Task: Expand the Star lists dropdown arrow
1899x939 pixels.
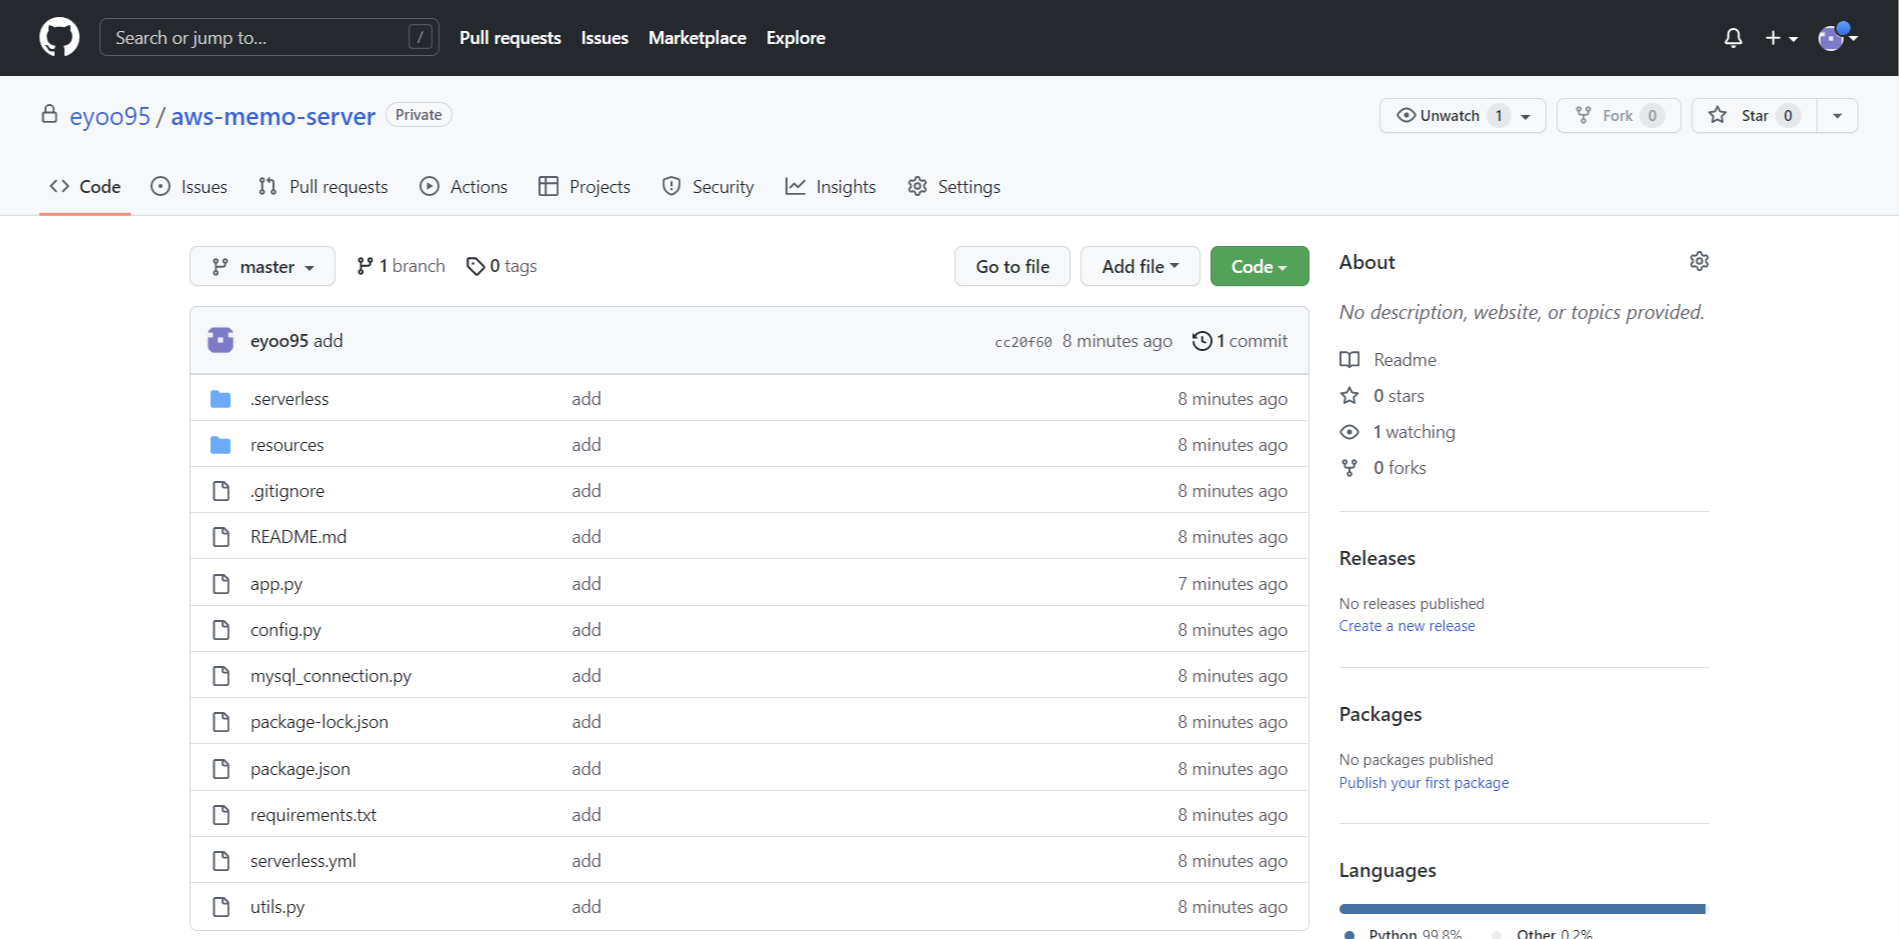Action: point(1837,116)
